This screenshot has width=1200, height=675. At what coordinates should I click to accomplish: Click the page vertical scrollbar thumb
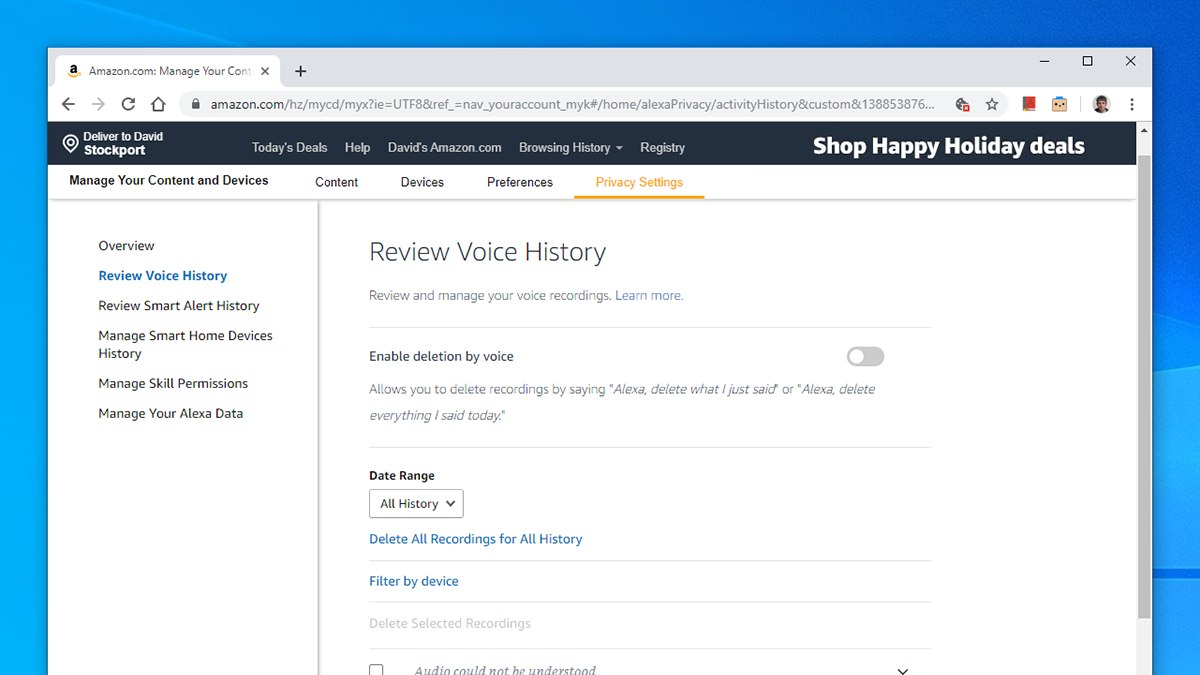click(1144, 385)
